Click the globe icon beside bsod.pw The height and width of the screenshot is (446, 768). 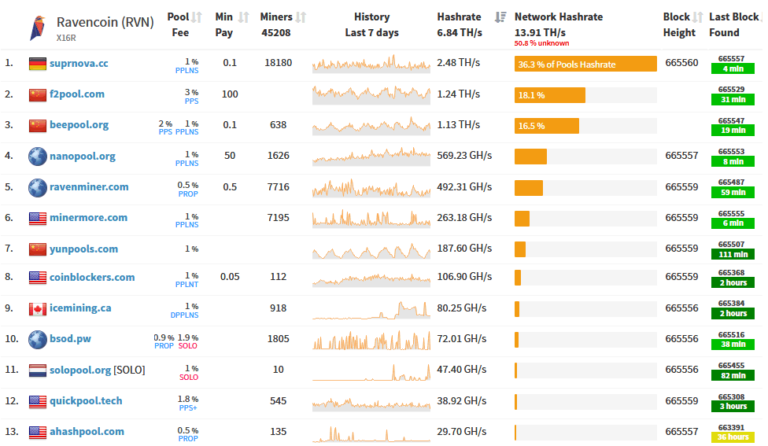[38, 340]
